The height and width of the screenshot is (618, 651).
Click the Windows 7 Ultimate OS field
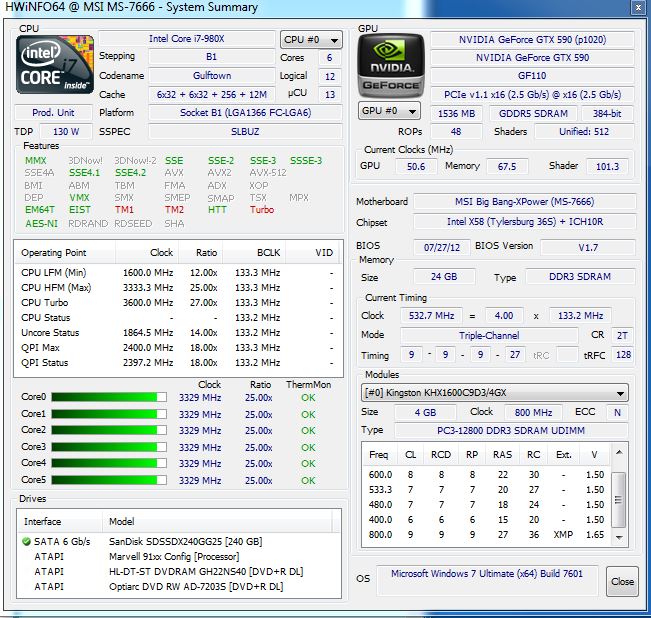point(487,580)
